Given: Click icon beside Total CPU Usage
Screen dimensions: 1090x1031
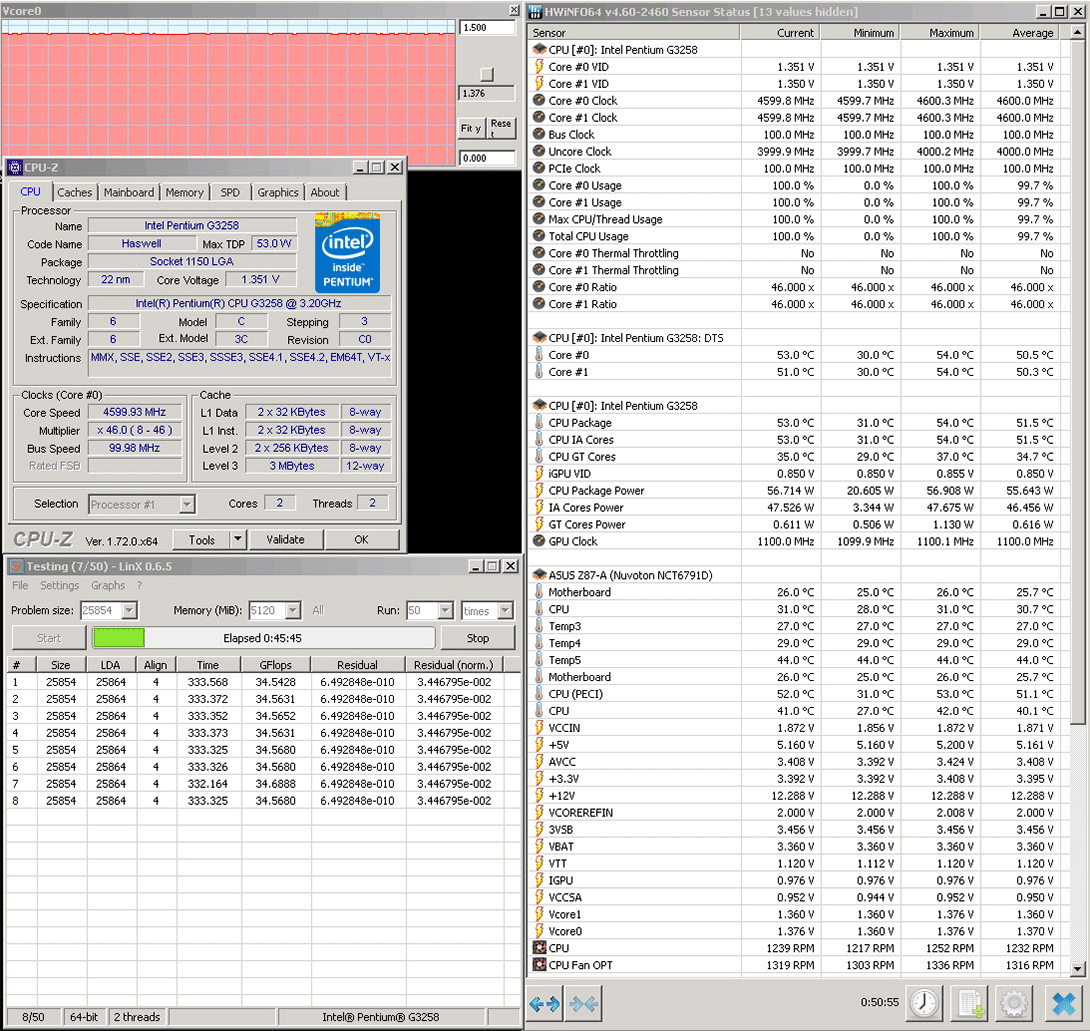Looking at the screenshot, I should pyautogui.click(x=539, y=236).
